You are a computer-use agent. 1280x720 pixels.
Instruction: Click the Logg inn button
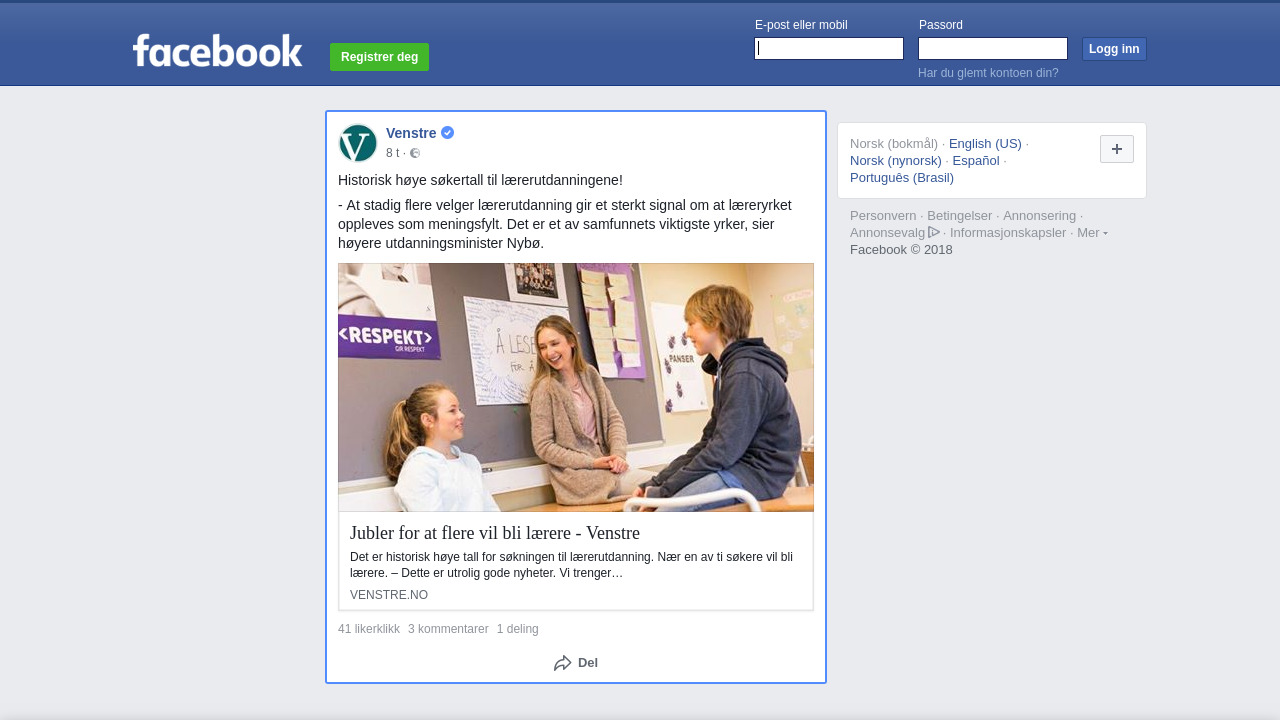coord(1114,49)
